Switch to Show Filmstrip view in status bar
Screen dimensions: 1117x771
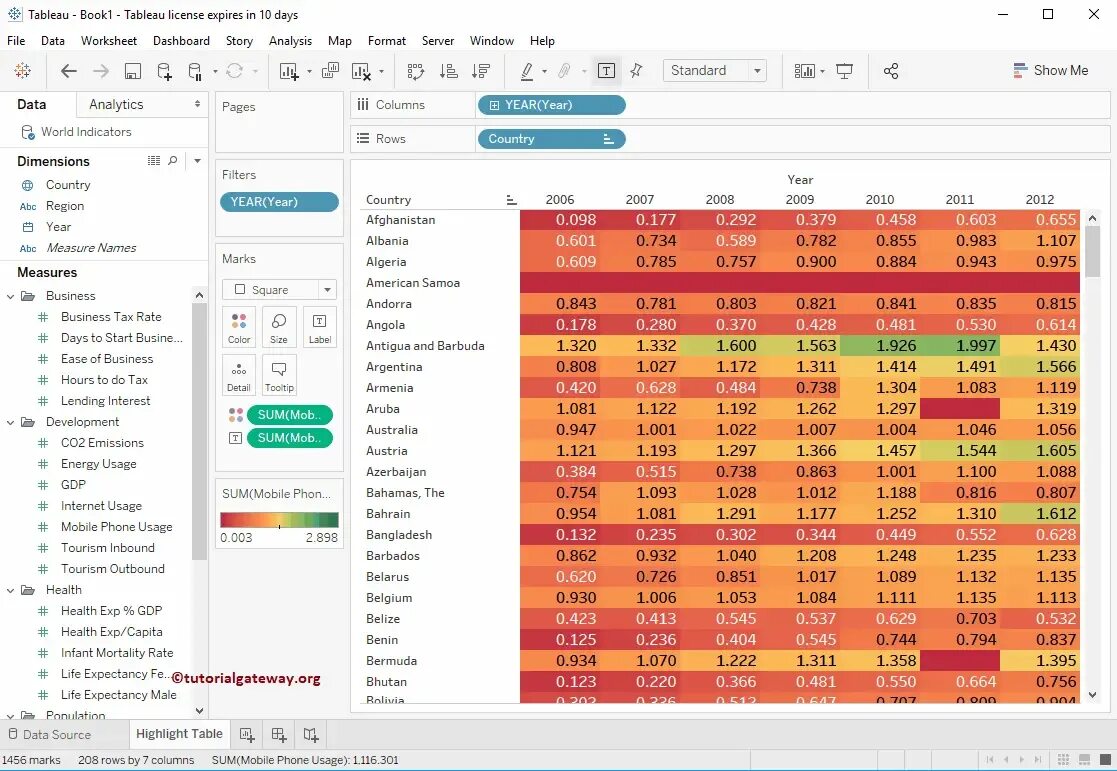[1084, 760]
